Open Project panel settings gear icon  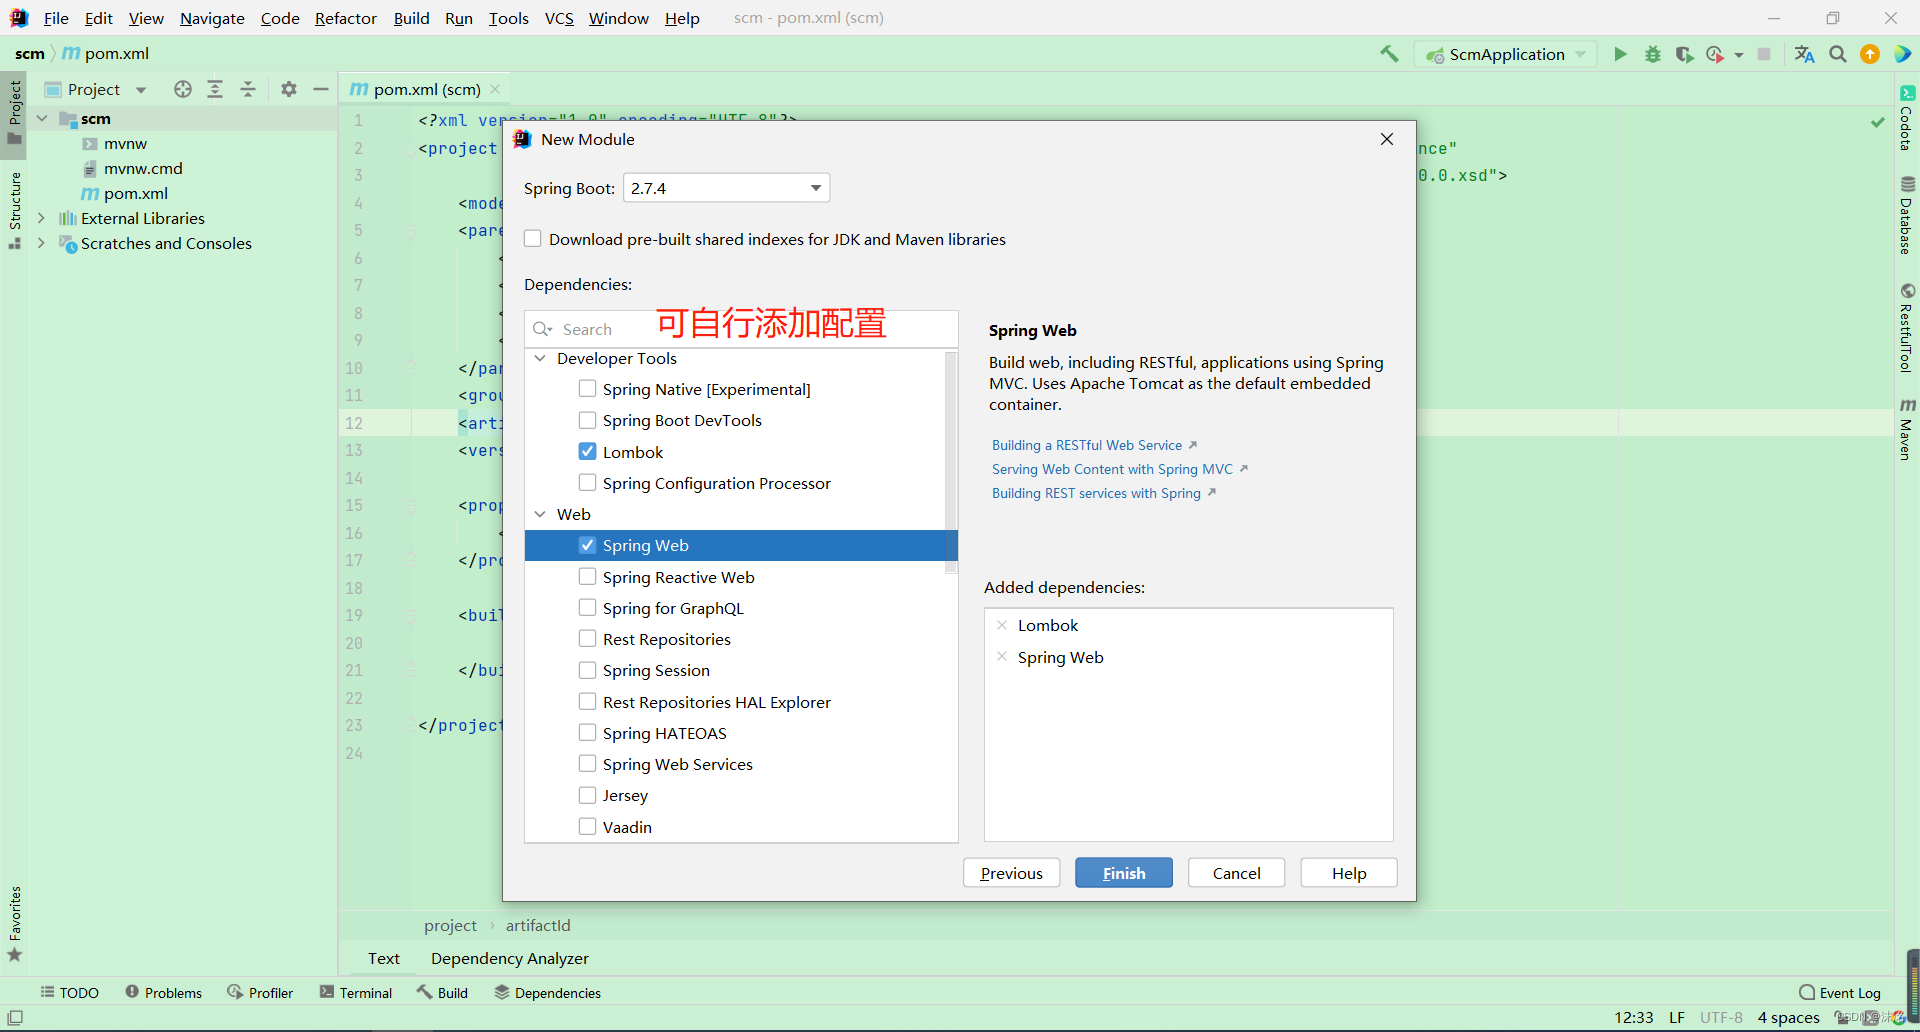coord(289,89)
